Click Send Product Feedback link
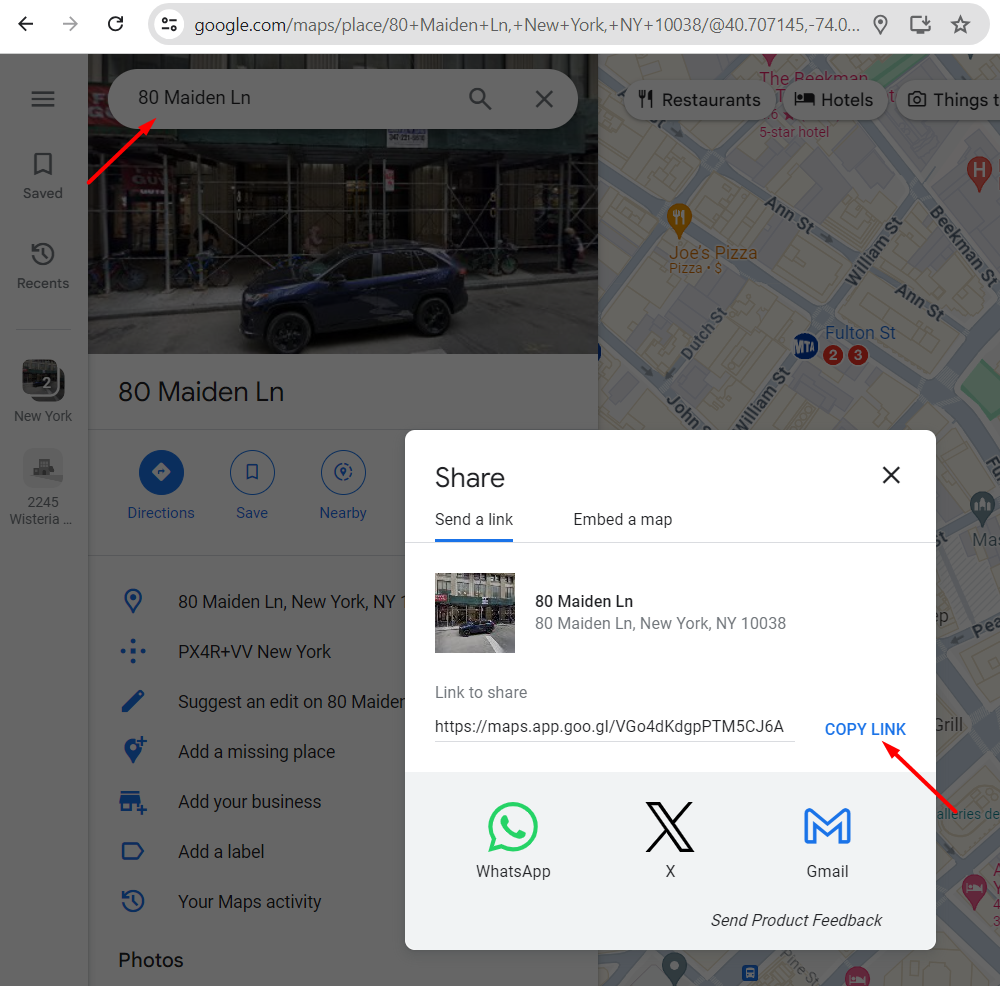 pos(796,920)
